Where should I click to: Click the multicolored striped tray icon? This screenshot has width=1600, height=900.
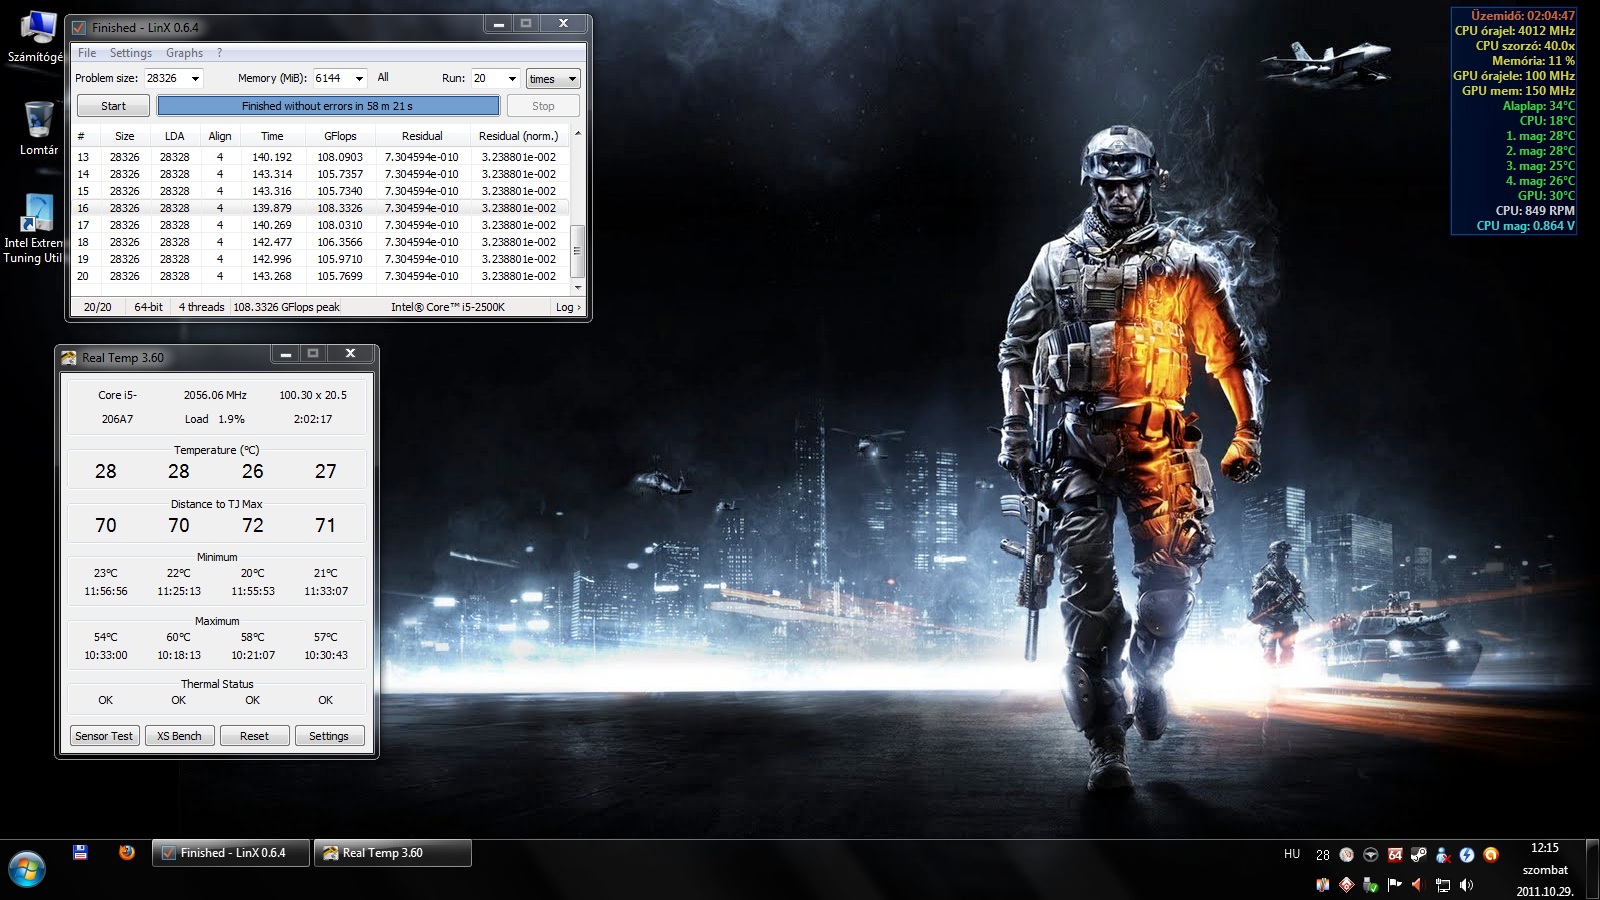pos(1323,885)
